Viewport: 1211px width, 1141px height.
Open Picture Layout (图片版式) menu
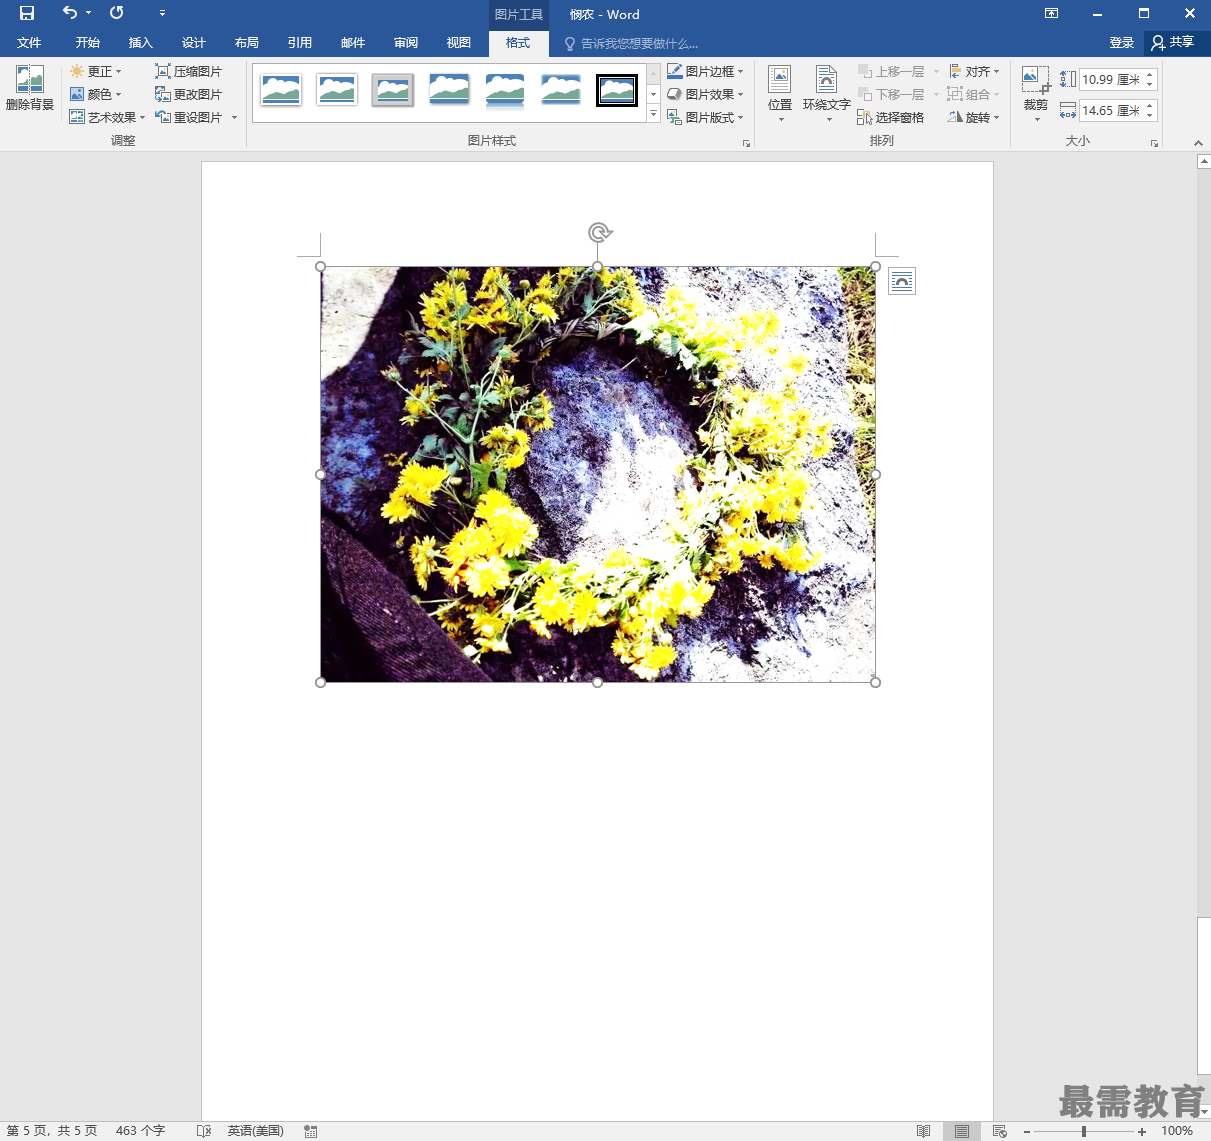705,117
